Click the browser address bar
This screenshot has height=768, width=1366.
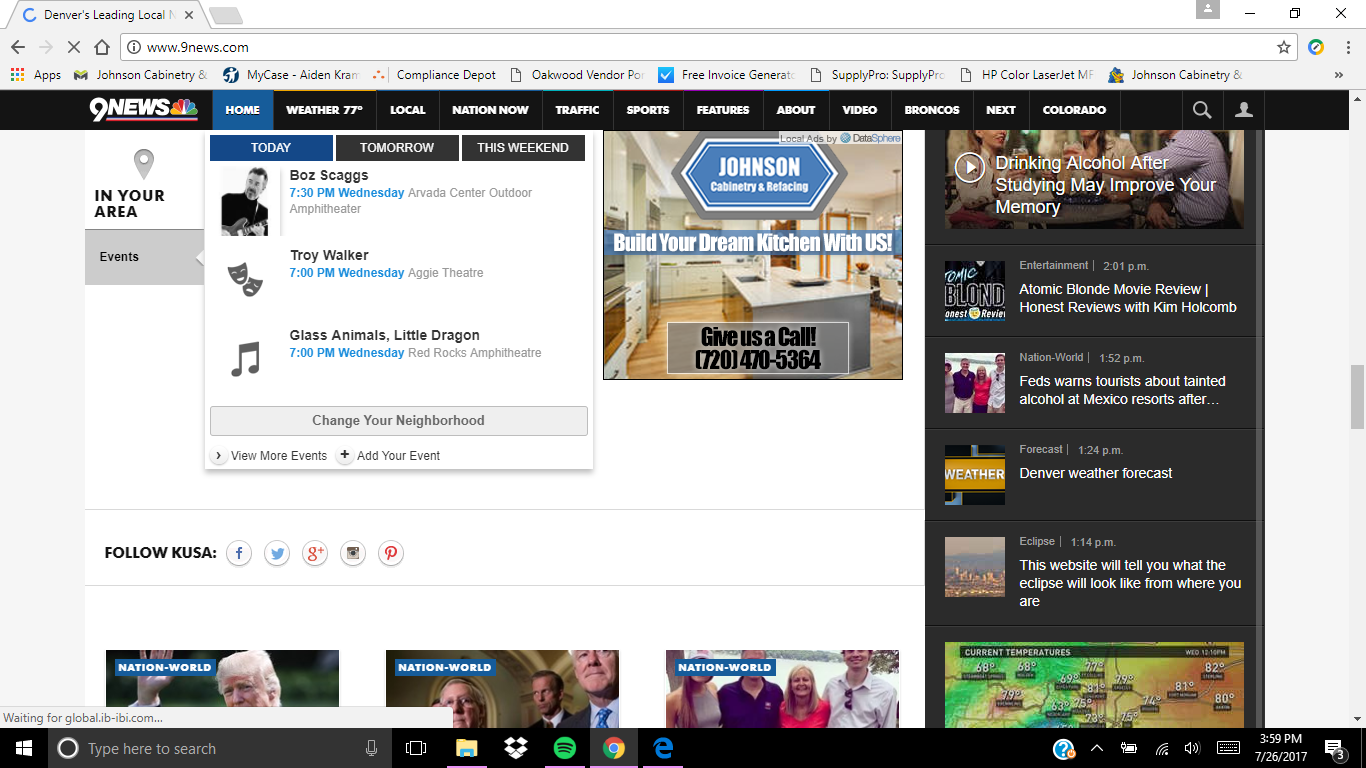click(x=707, y=47)
